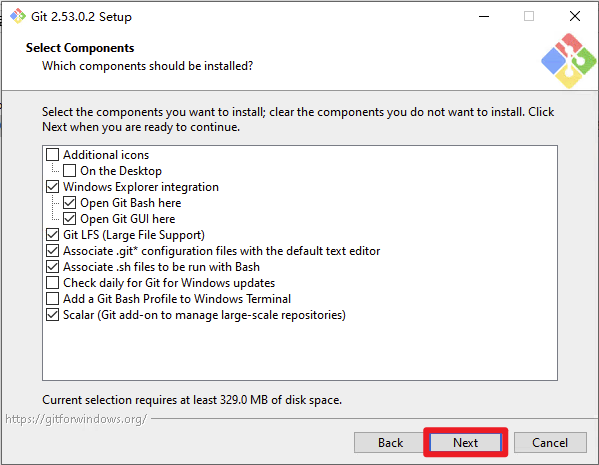Uncheck Windows Explorer integration
The height and width of the screenshot is (465, 599).
[x=52, y=187]
